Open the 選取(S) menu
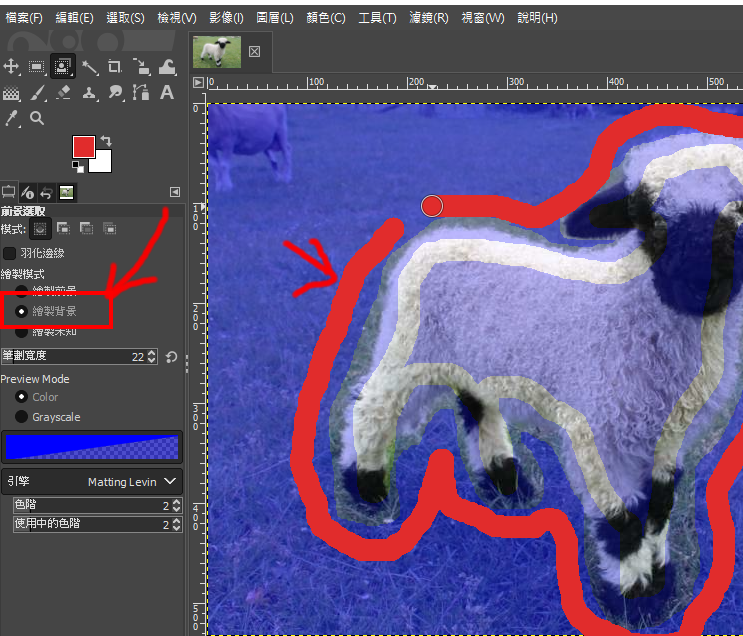743x636 pixels. click(x=125, y=18)
